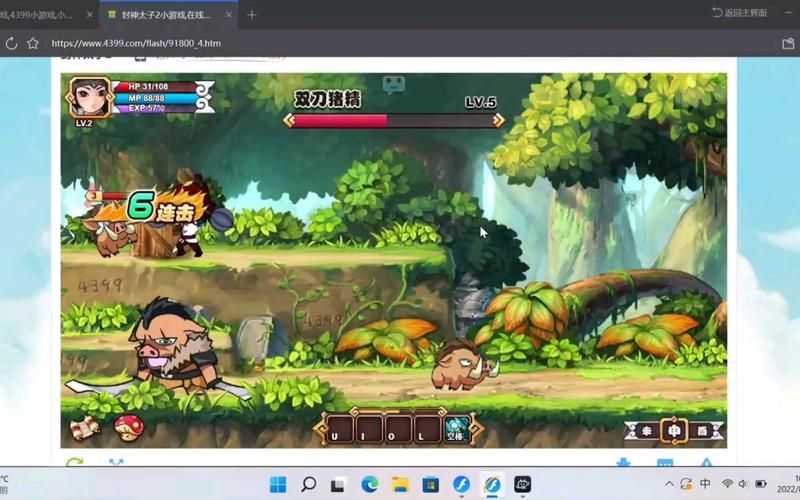
Task: Open the active Flash browser taskbar icon
Action: pos(492,484)
